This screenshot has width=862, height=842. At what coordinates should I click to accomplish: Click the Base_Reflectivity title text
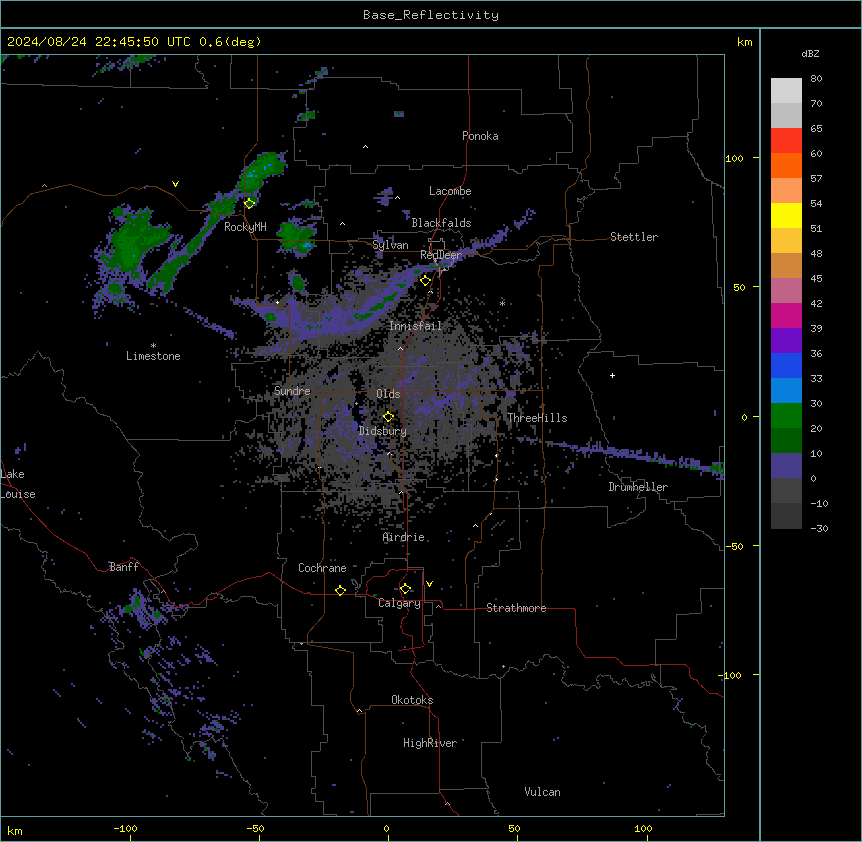pyautogui.click(x=431, y=15)
